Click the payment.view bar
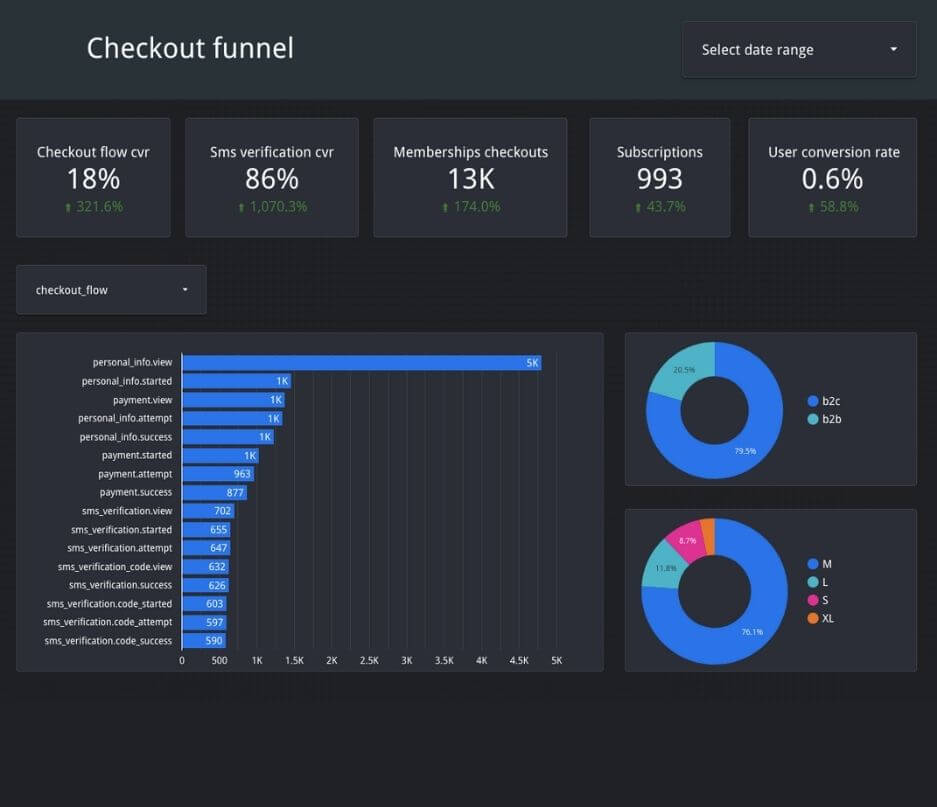 [x=234, y=400]
